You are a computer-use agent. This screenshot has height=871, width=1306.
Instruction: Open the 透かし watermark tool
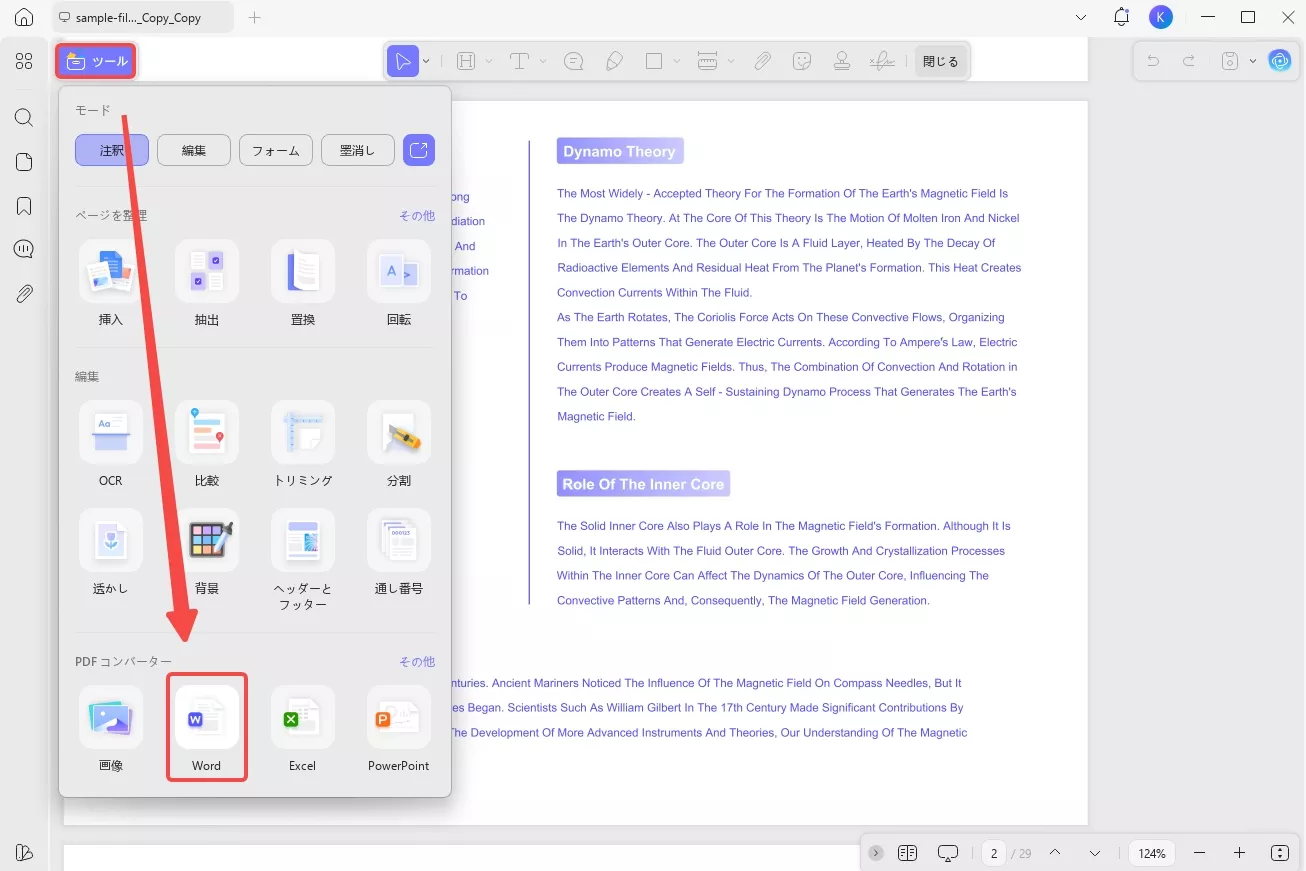point(111,553)
